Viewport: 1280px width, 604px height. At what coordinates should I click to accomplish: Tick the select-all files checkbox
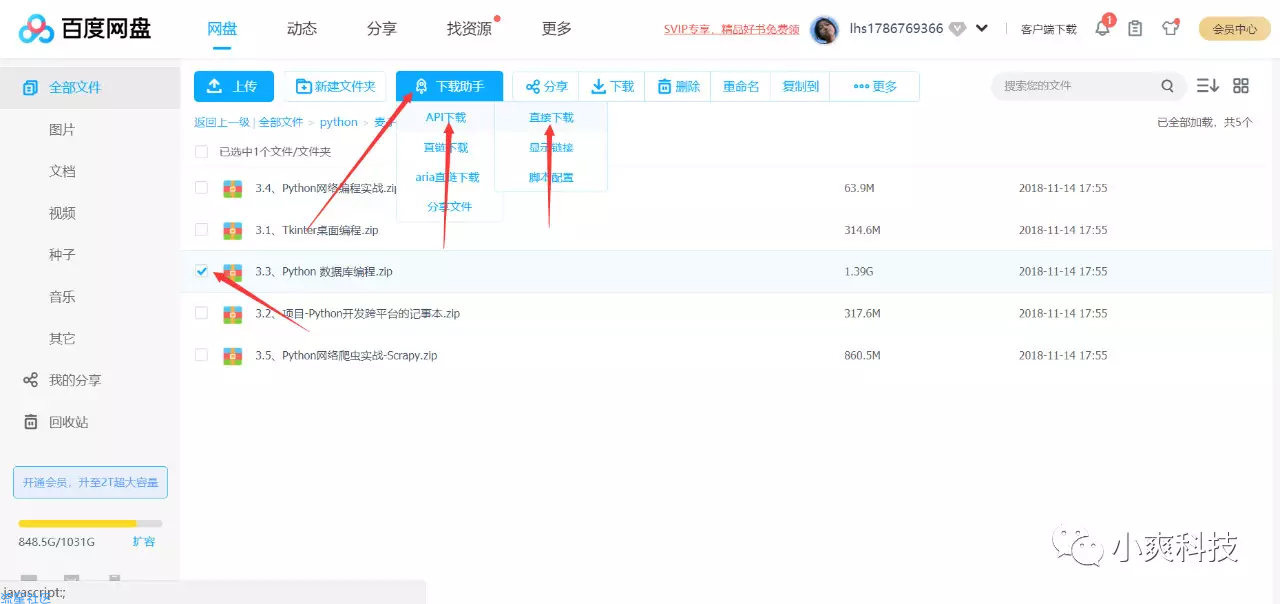(201, 152)
